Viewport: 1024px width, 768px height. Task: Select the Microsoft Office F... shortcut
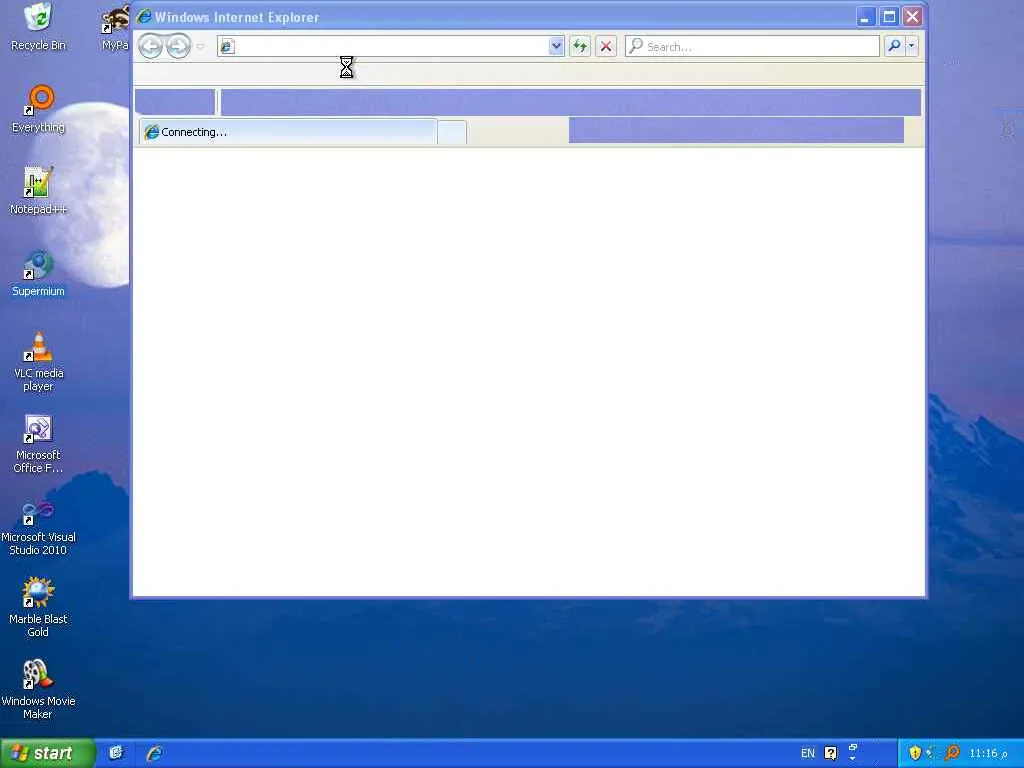(39, 444)
